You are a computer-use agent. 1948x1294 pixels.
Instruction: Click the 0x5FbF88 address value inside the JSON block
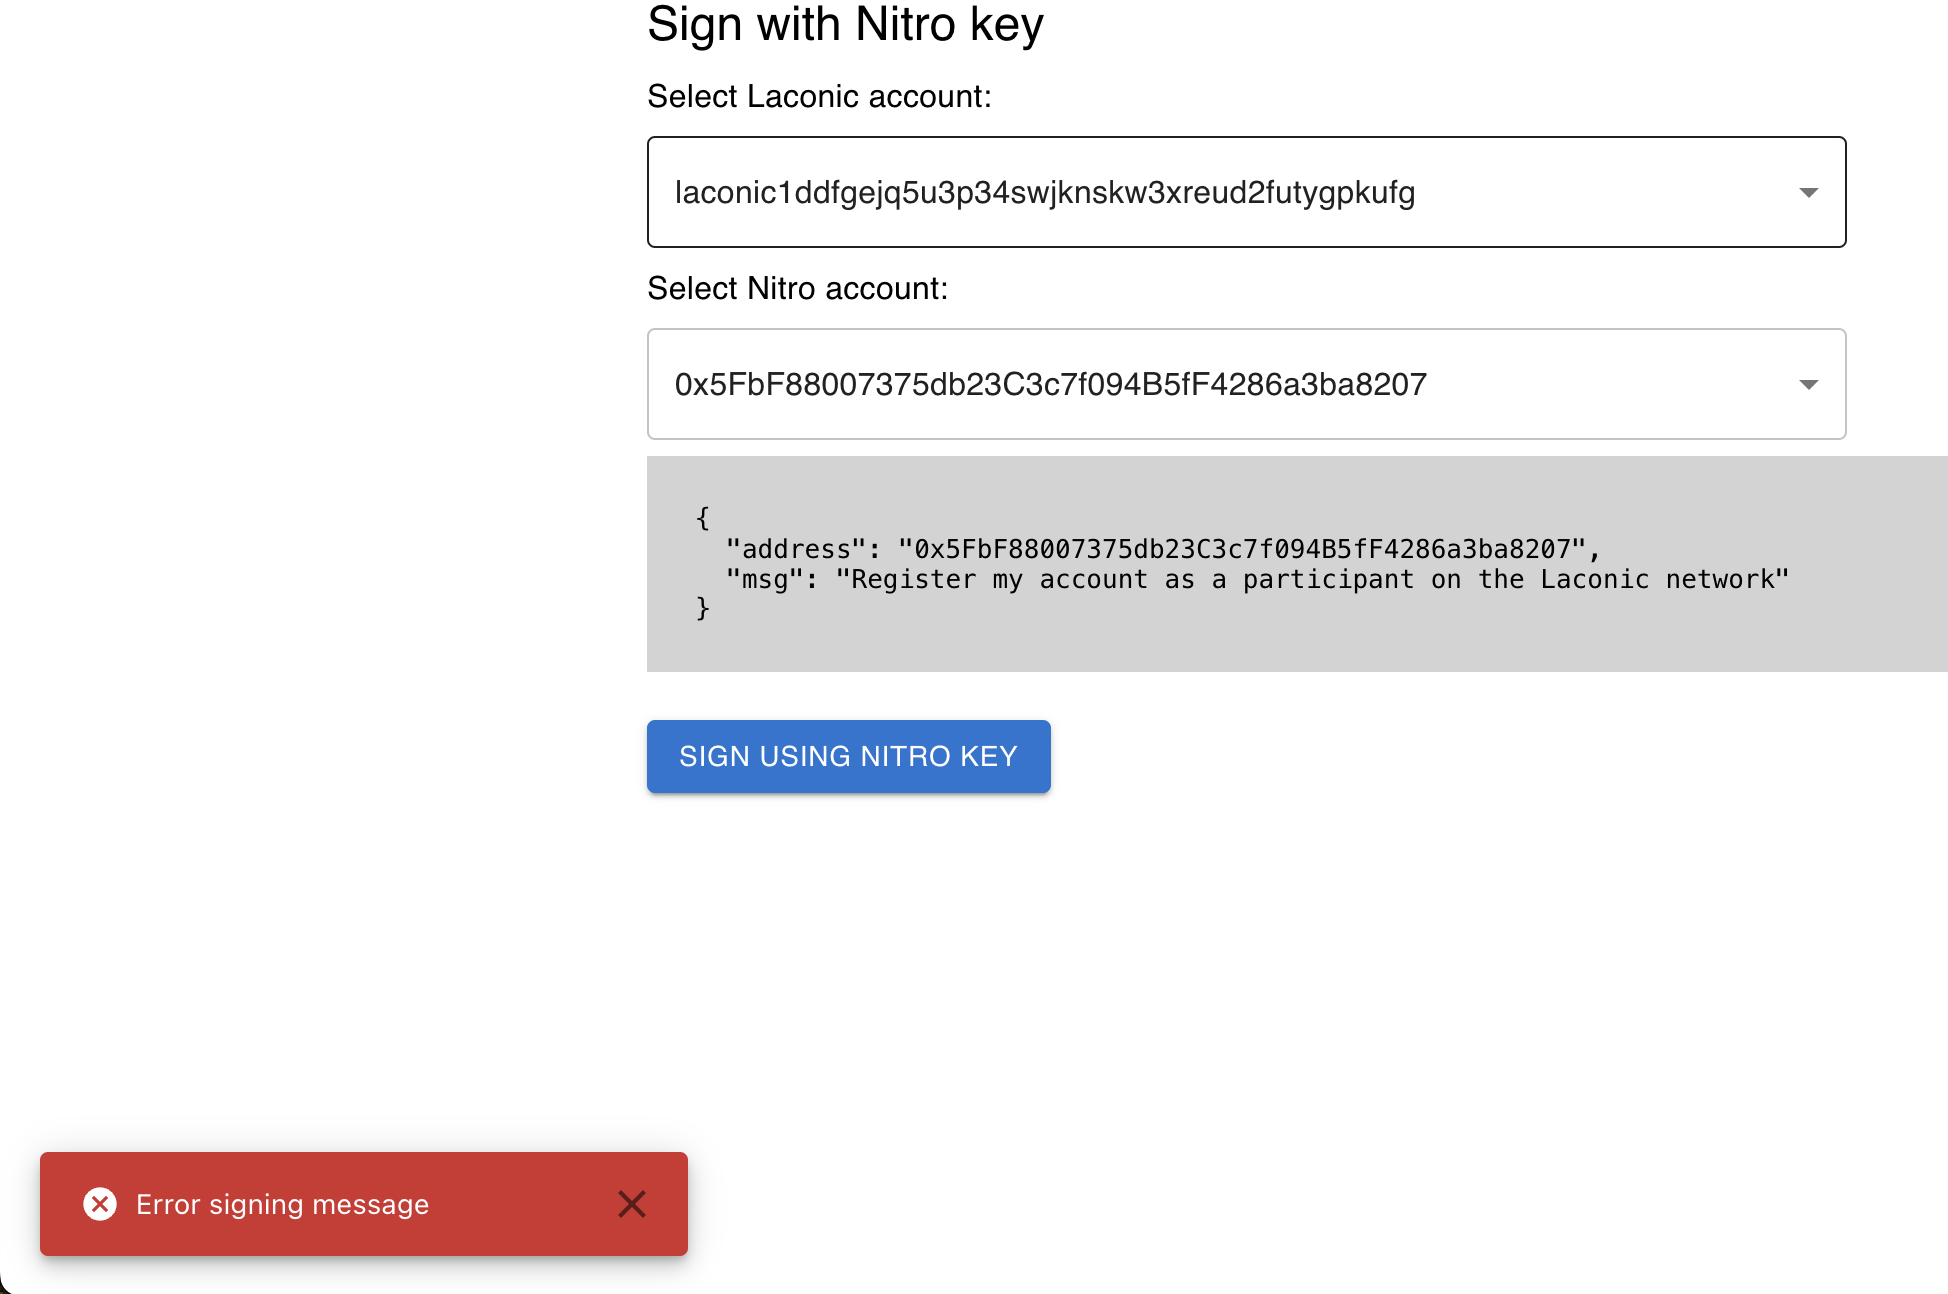(x=1241, y=549)
